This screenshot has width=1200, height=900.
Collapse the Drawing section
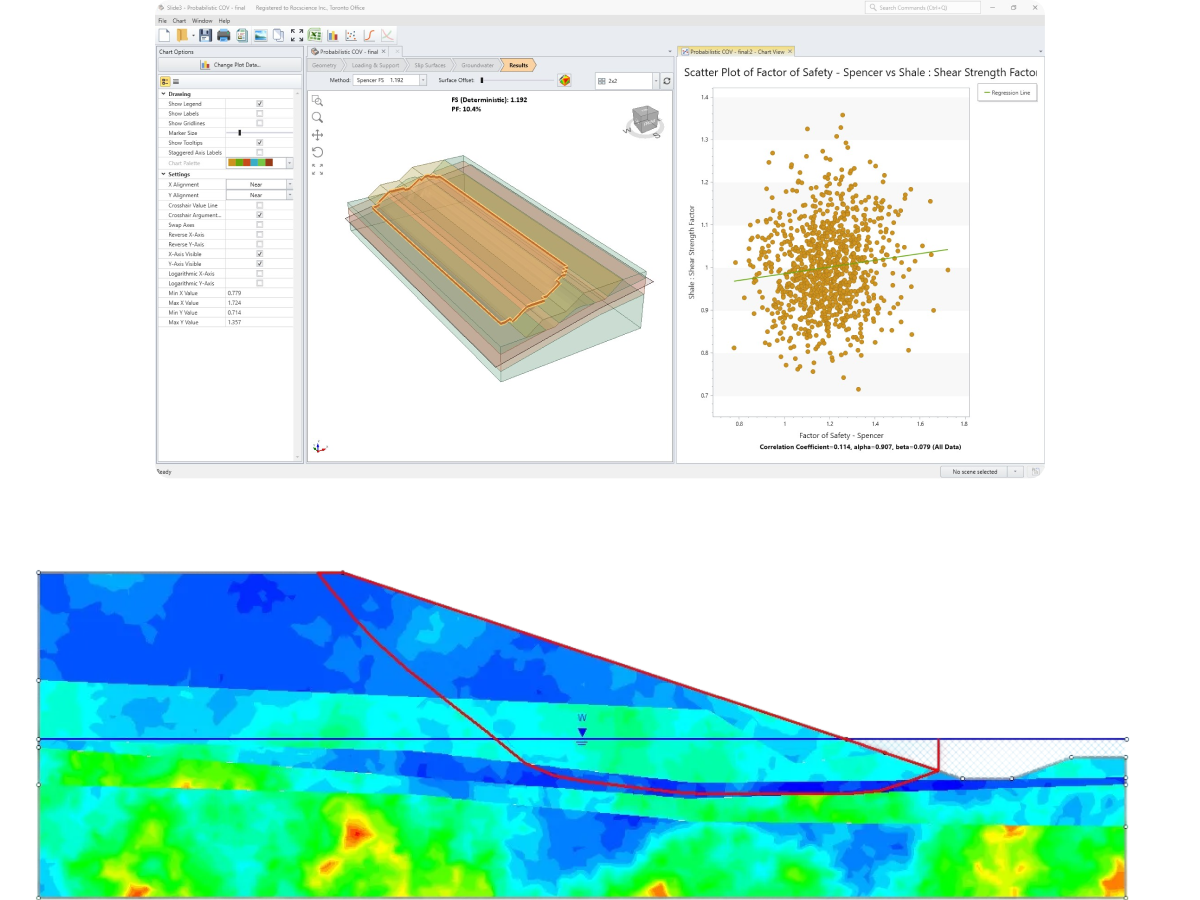click(163, 92)
